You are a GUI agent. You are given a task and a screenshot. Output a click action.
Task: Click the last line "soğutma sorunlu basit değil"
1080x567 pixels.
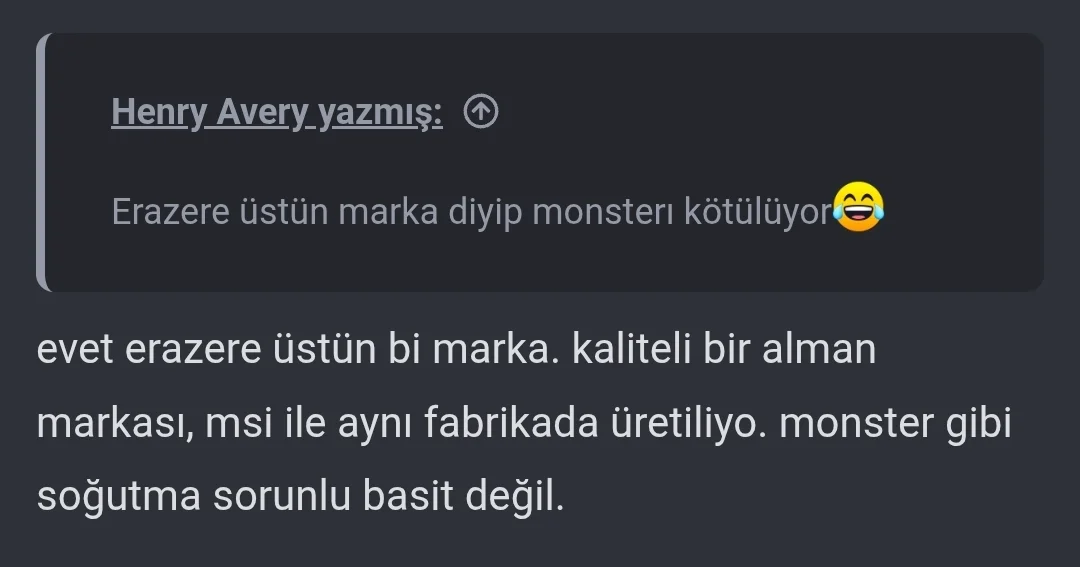300,497
